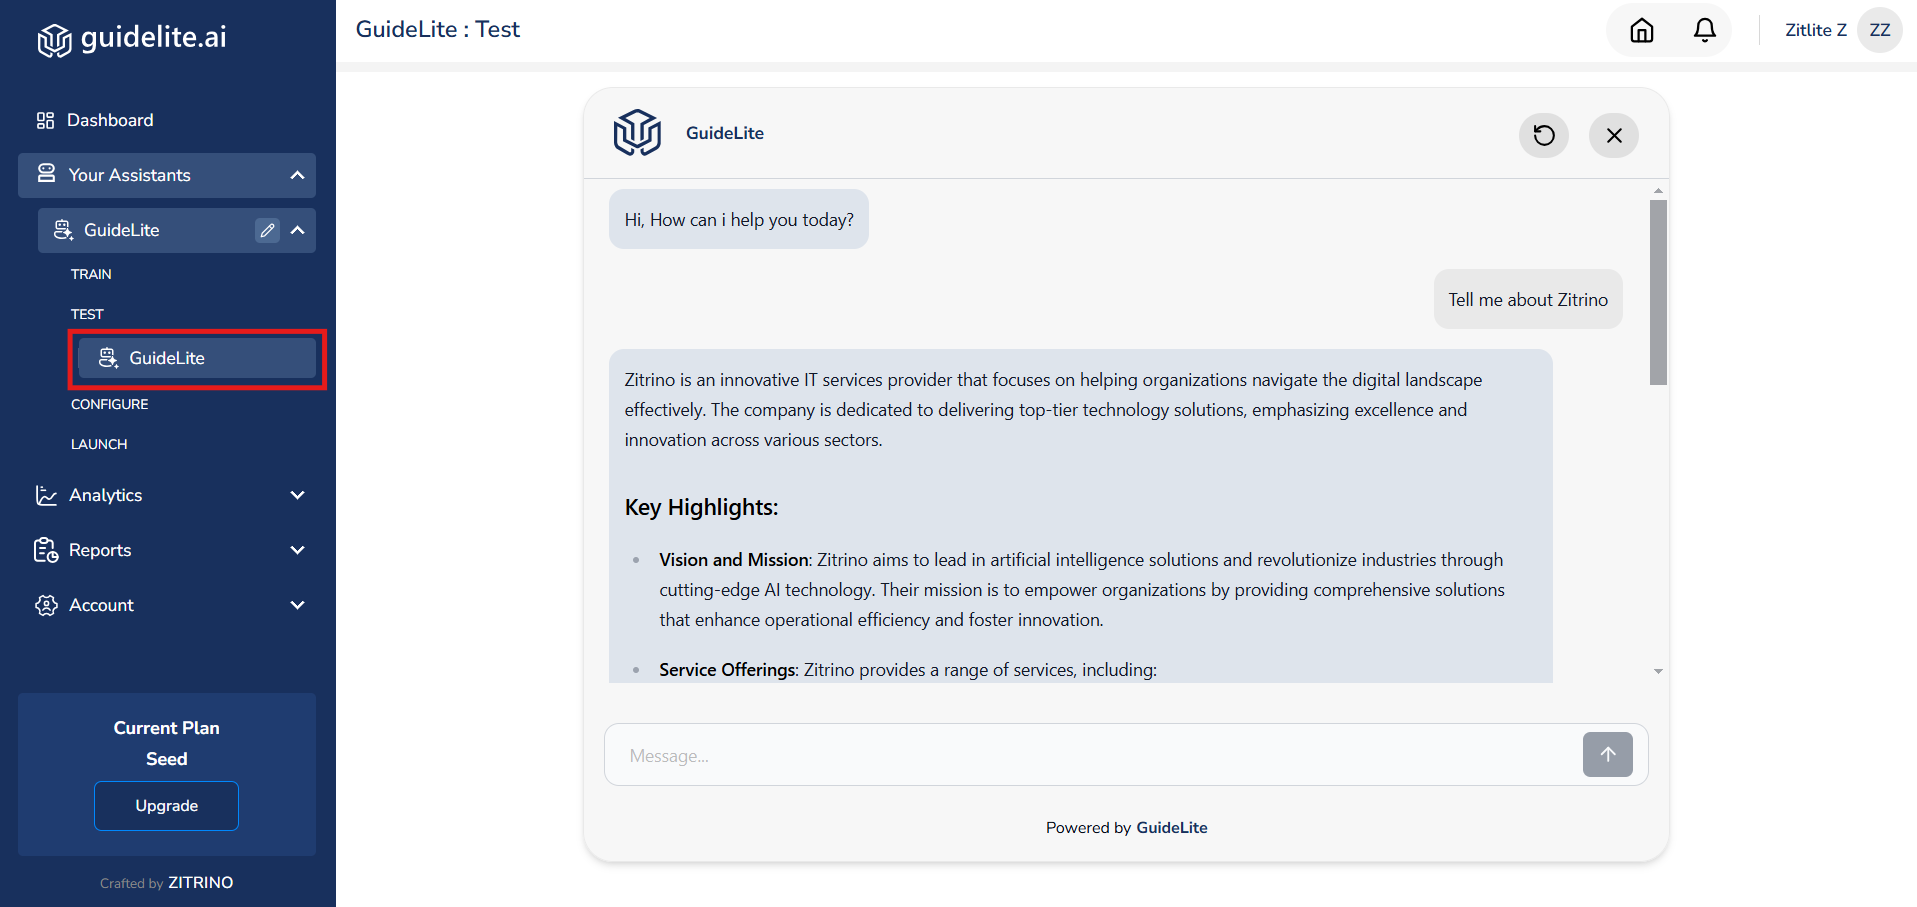1917x907 pixels.
Task: Open the Dashboard grid icon
Action: coord(45,121)
